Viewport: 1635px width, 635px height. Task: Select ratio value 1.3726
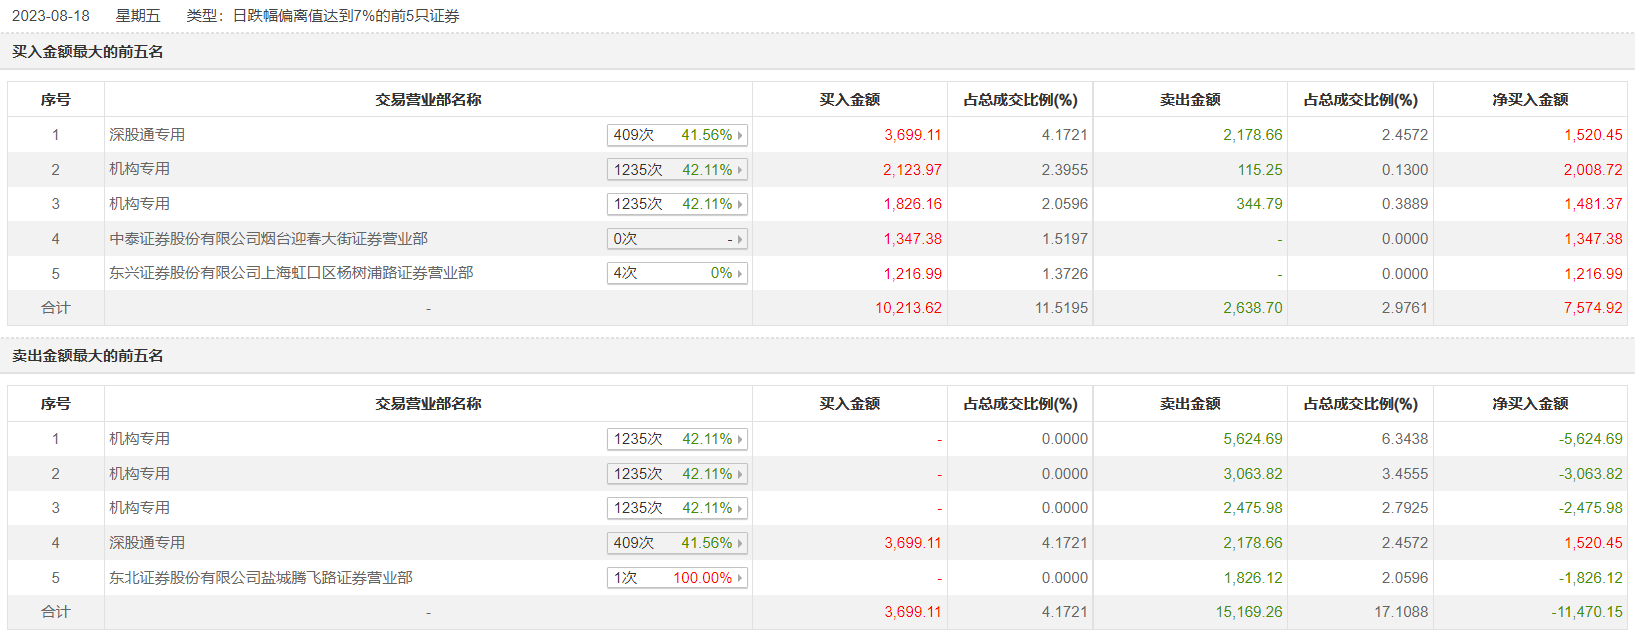coord(1065,274)
